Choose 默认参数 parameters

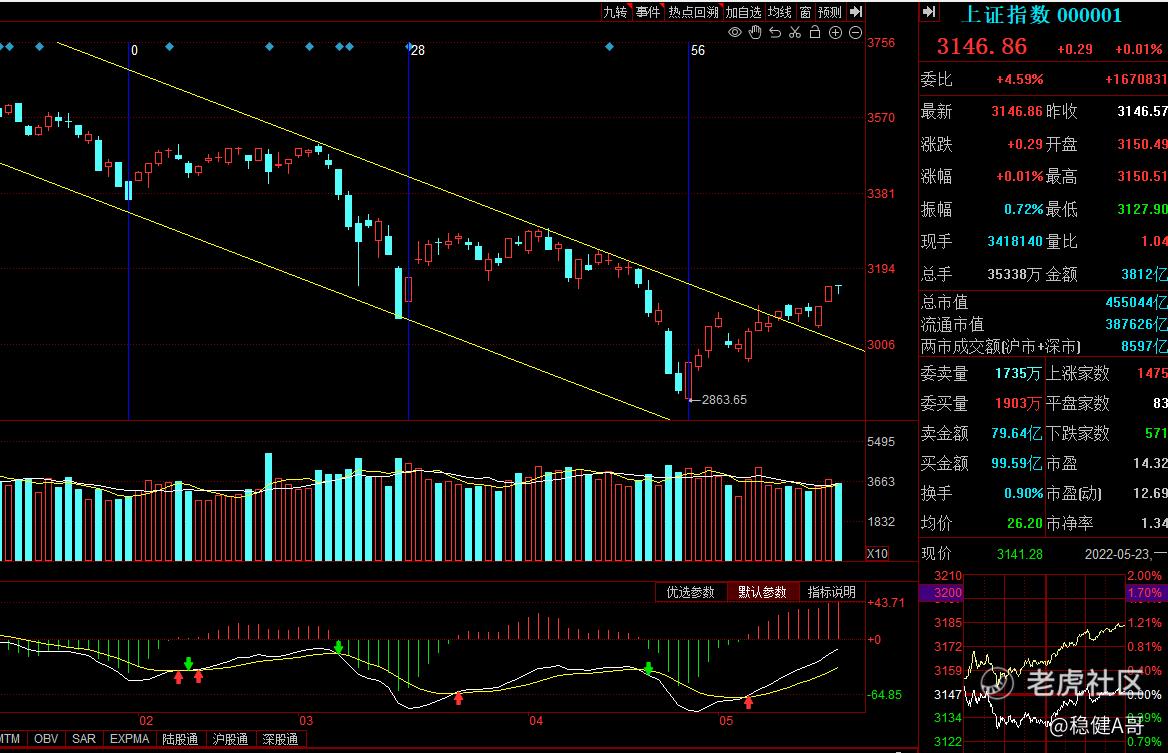click(x=762, y=592)
